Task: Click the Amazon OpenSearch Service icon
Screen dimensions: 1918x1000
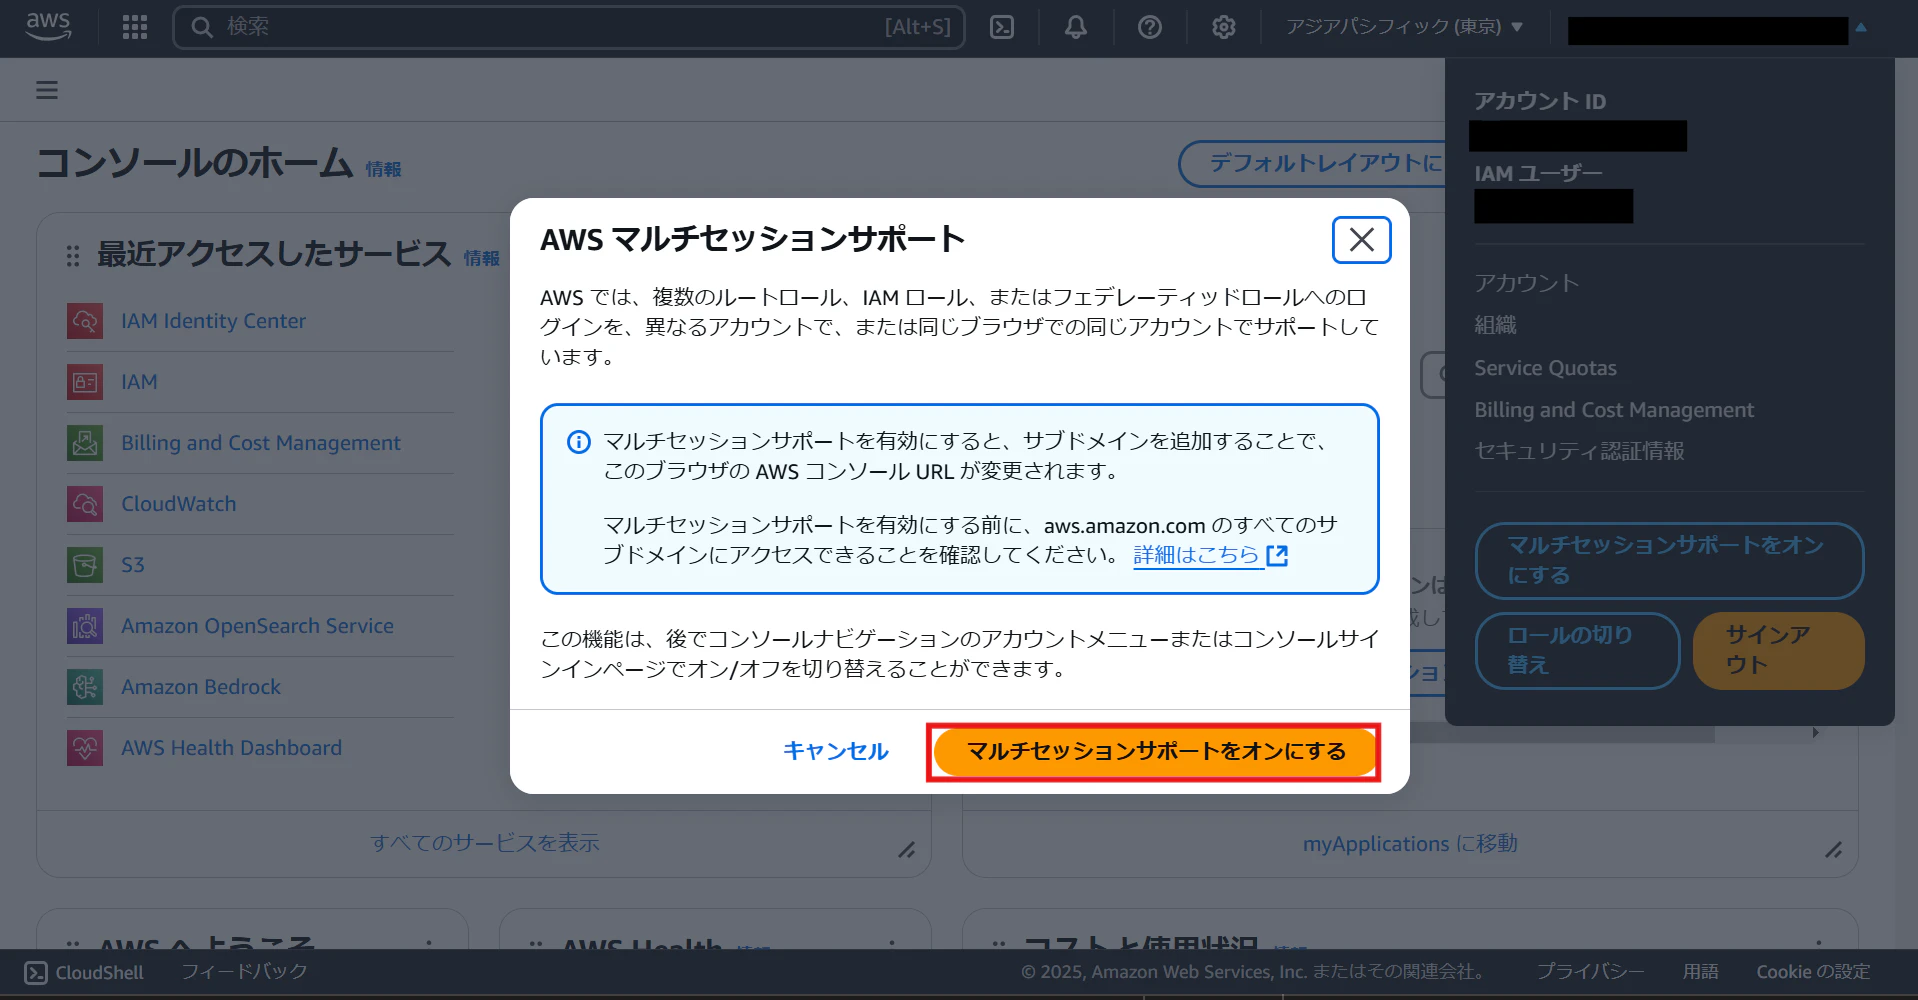Action: click(85, 626)
